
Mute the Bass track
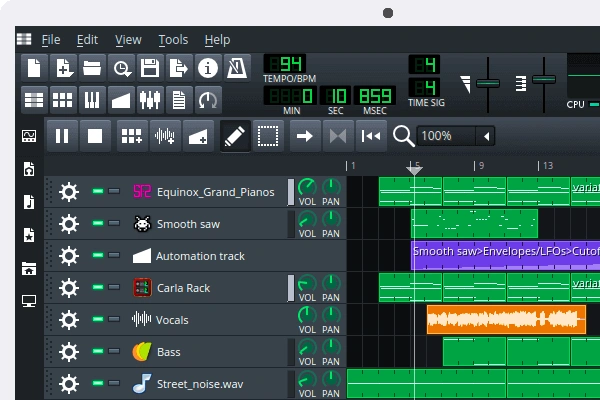click(98, 352)
